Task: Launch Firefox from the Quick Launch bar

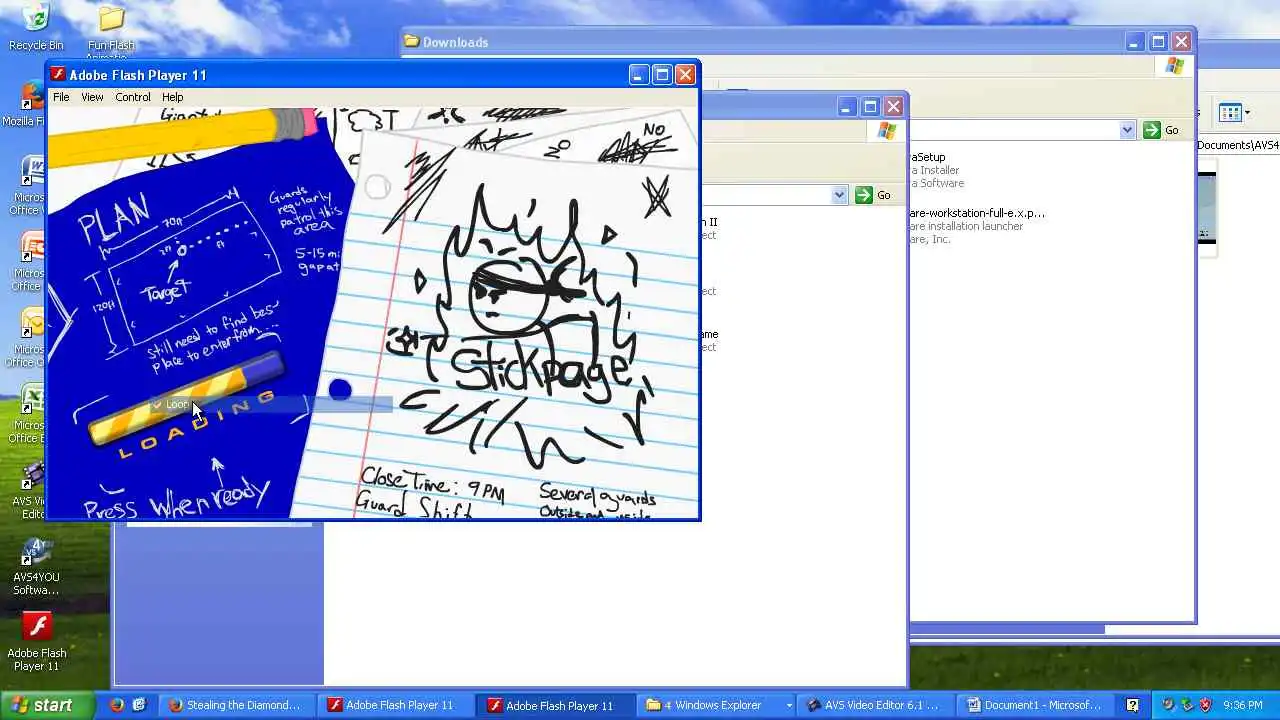Action: (x=116, y=705)
